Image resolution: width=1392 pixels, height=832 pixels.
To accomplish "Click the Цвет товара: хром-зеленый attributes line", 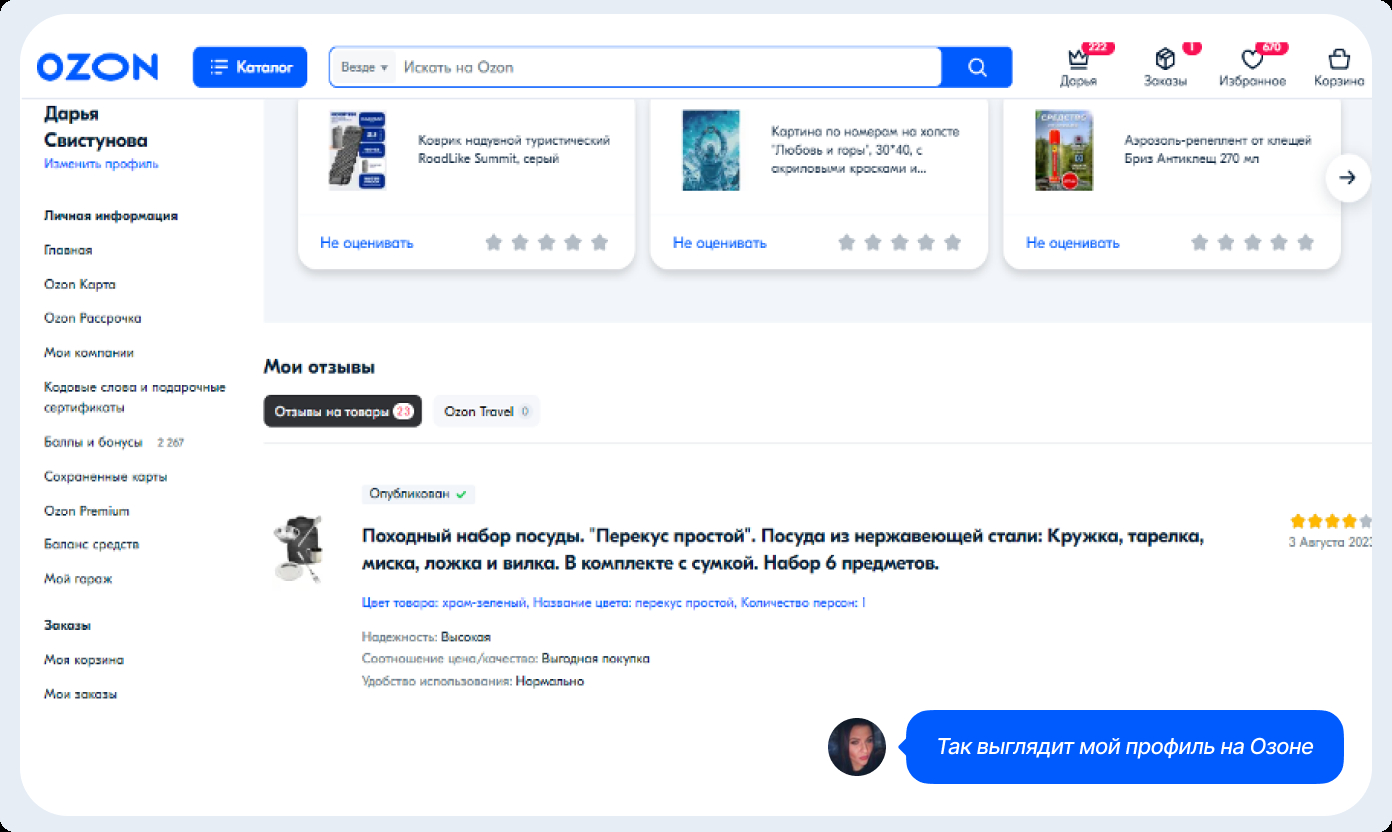I will [613, 603].
